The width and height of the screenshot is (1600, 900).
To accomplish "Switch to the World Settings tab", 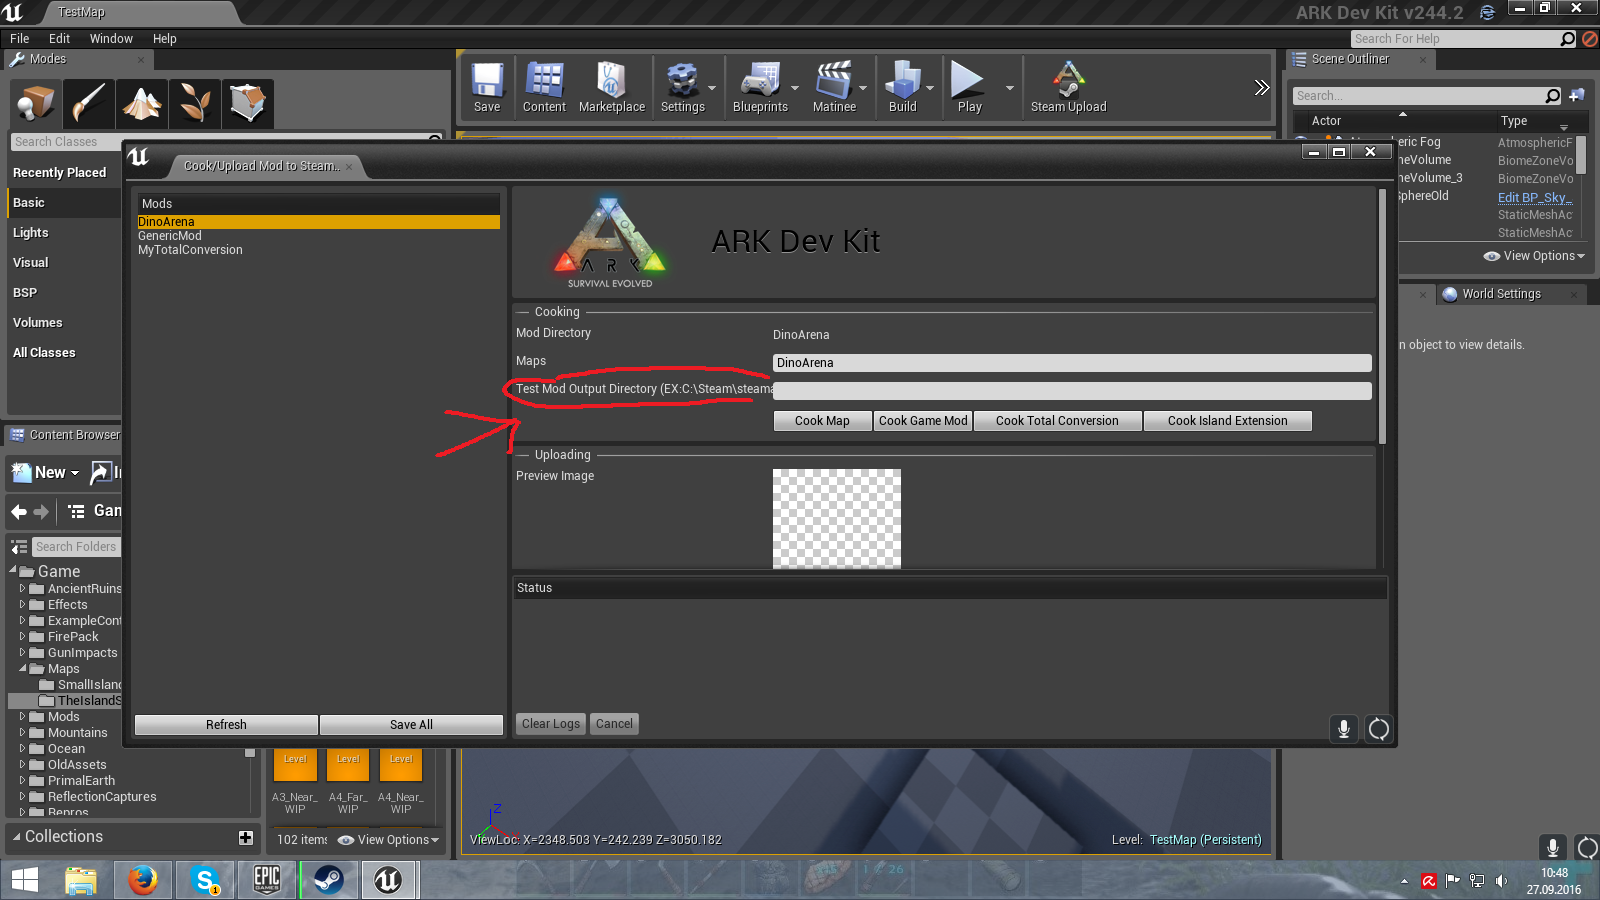I will coord(1500,294).
